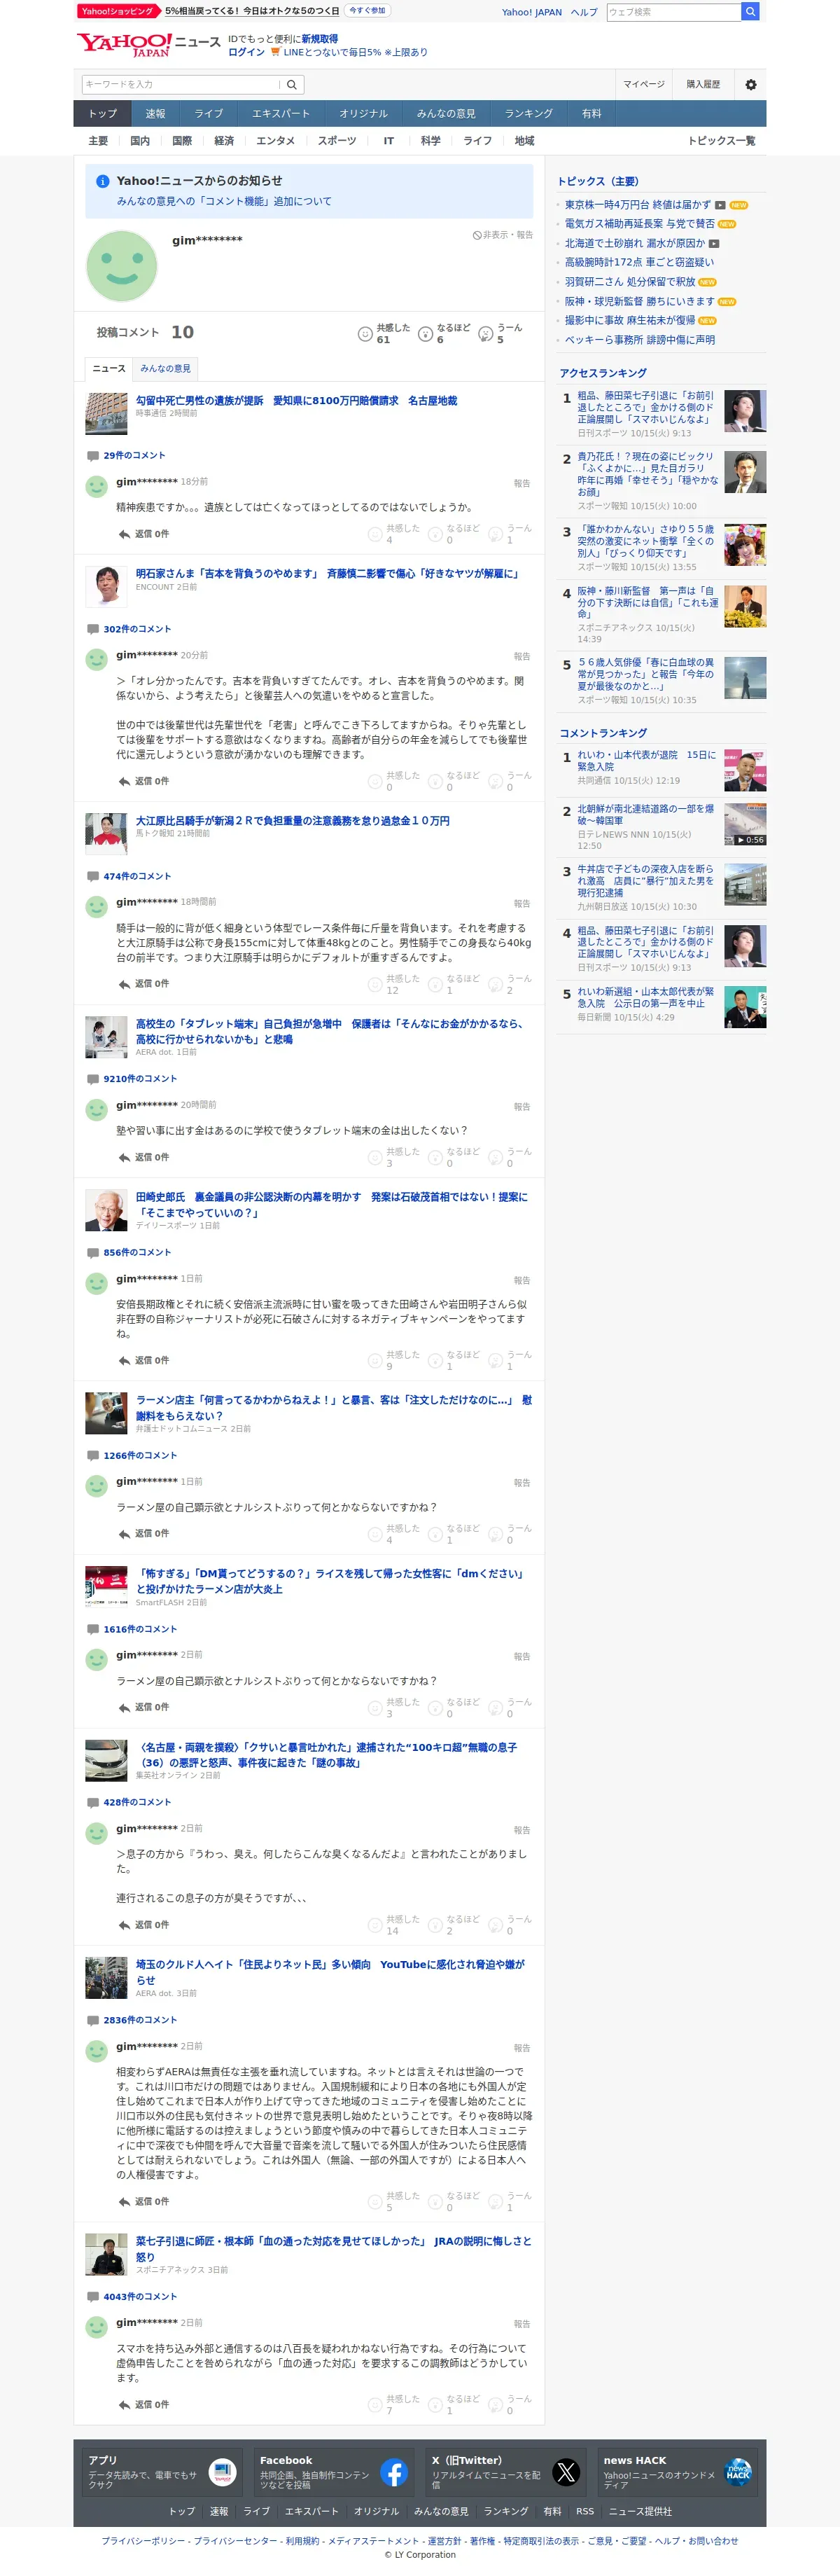The image size is (840, 2576).
Task: Focus the キーワードを入力 search field
Action: tap(180, 85)
